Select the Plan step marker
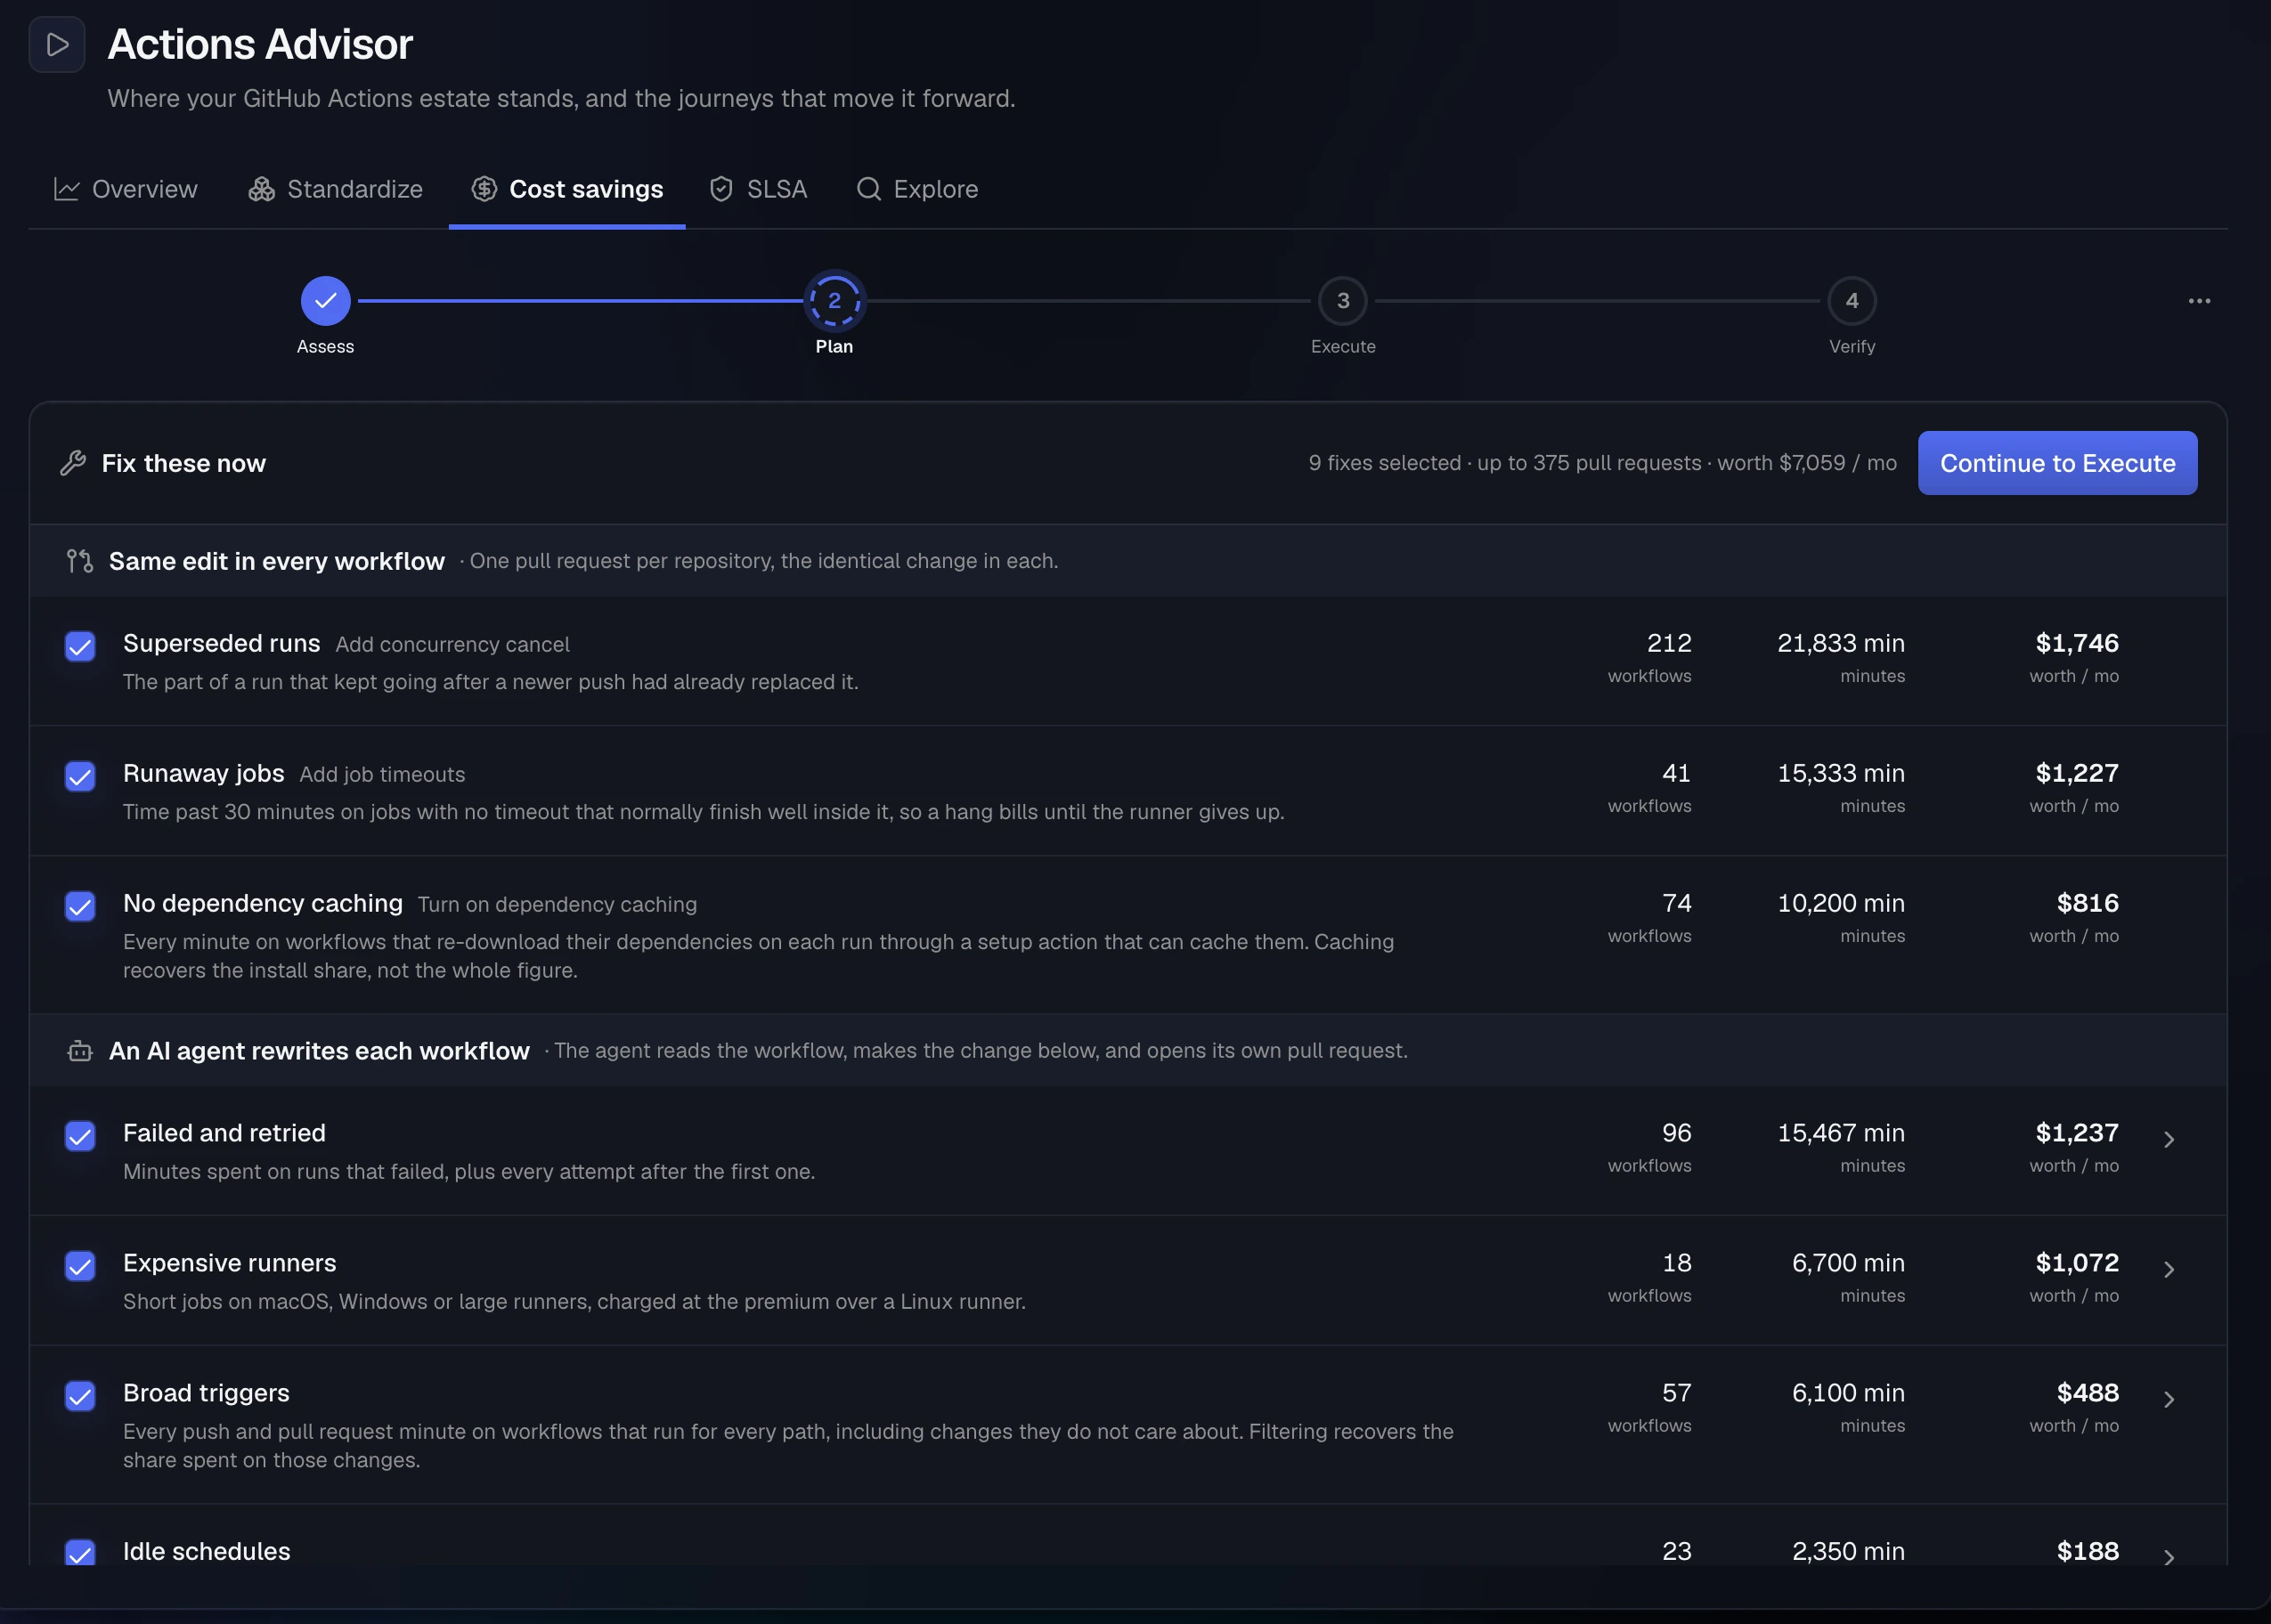Screen dimensions: 2271x1624 (x=834, y=301)
